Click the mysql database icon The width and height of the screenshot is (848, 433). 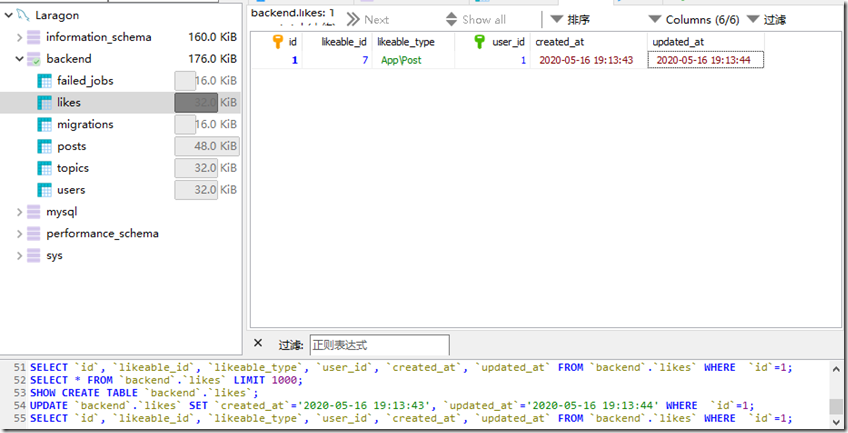pyautogui.click(x=34, y=212)
